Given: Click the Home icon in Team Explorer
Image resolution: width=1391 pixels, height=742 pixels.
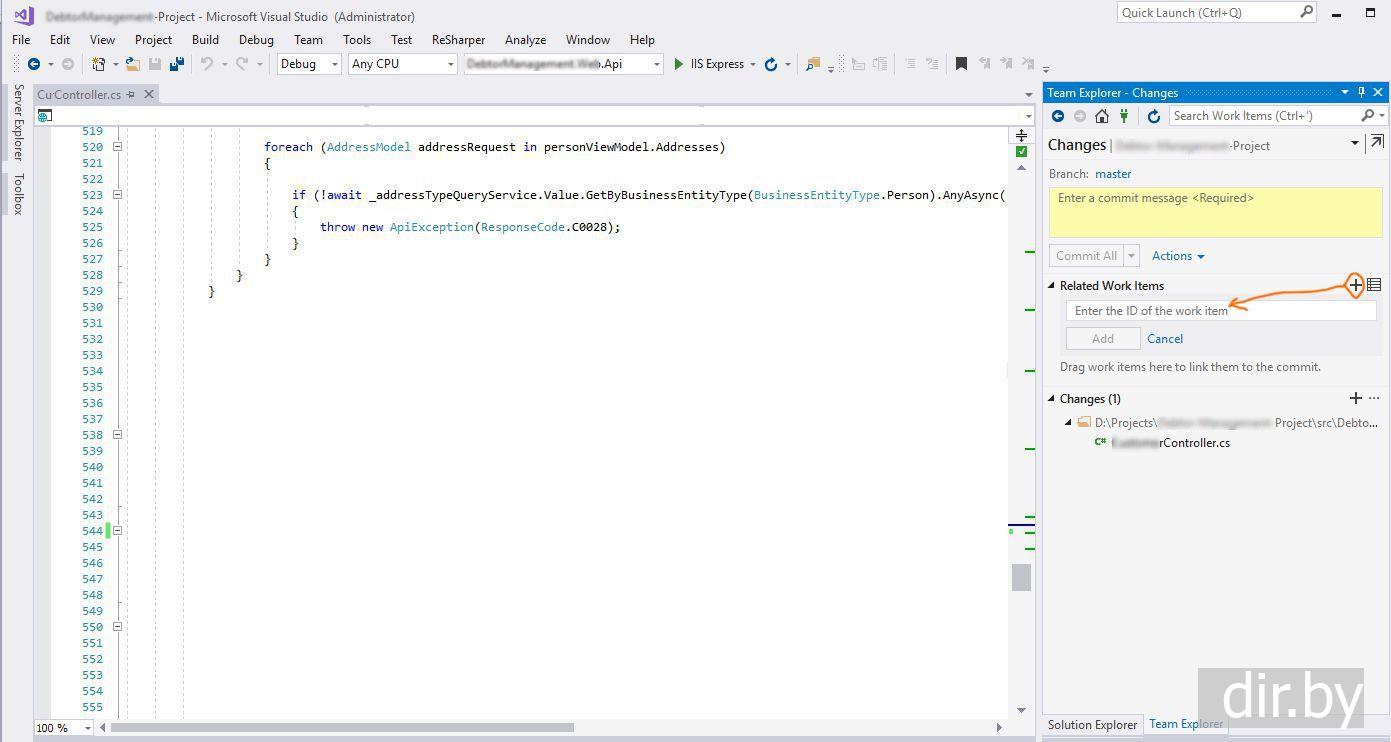Looking at the screenshot, I should click(1101, 116).
